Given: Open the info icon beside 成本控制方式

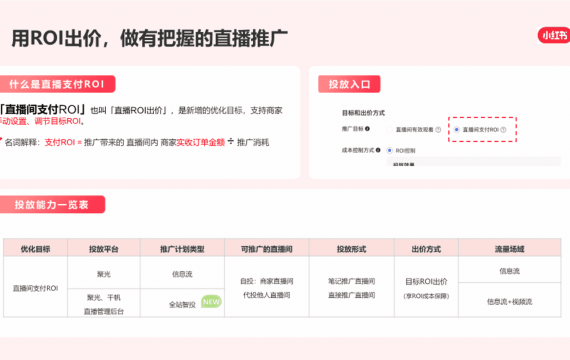Looking at the screenshot, I should tap(378, 150).
